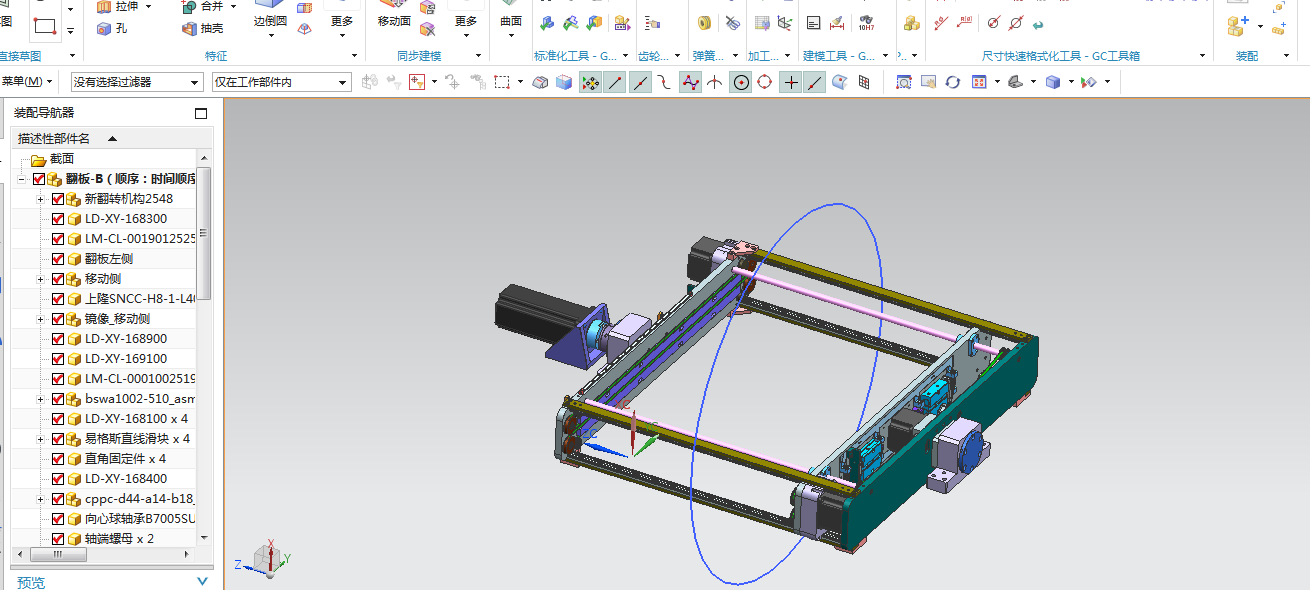Click the navigator vertical scrollbar
Screen dimensions: 1310x590
(x=204, y=234)
